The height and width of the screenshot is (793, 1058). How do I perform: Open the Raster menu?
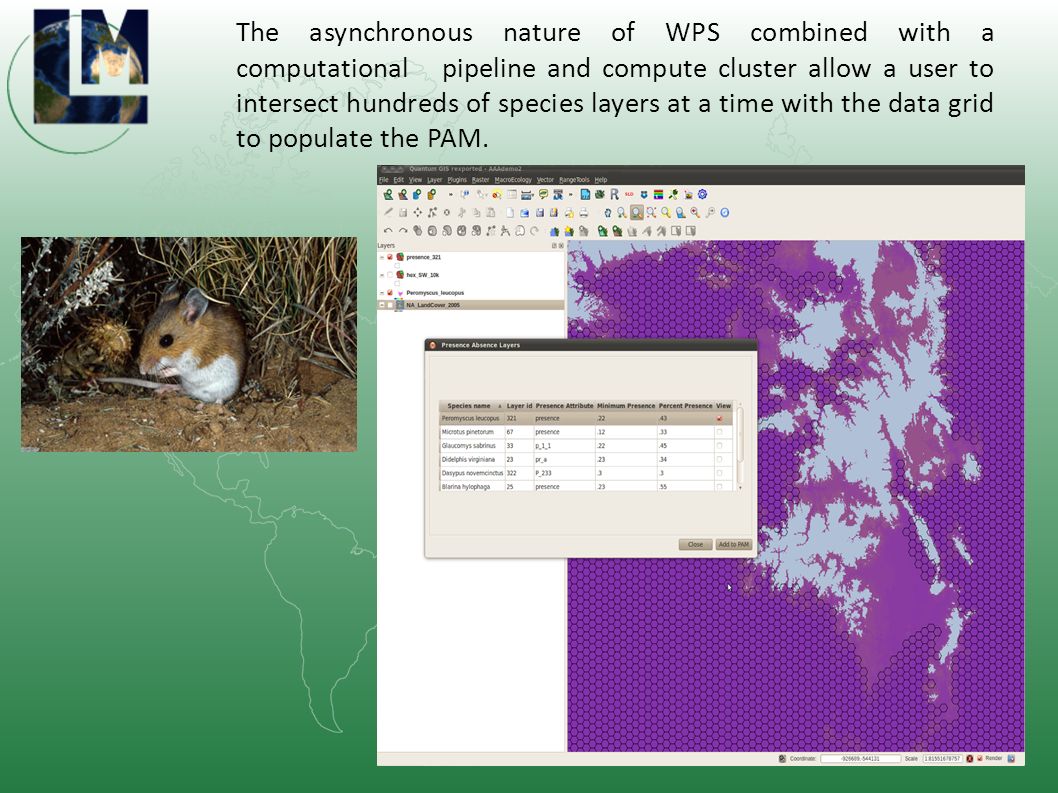coord(480,180)
